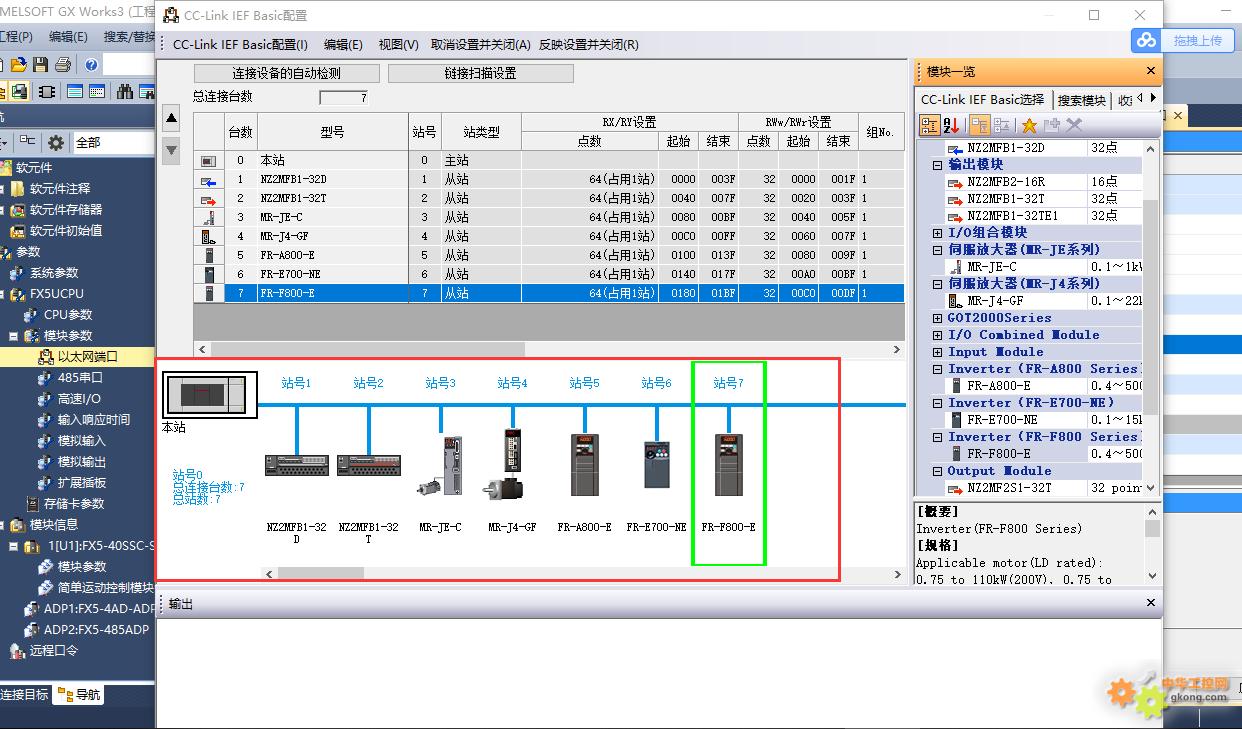Expand the Input Module group
Screen dimensions: 1242x729
(x=937, y=352)
